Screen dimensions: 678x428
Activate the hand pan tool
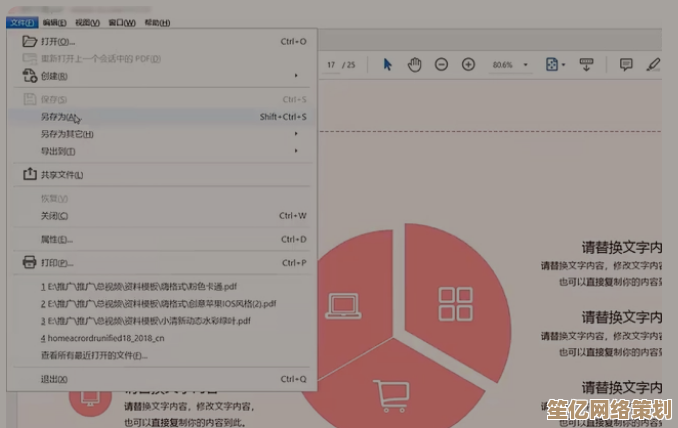tap(415, 65)
